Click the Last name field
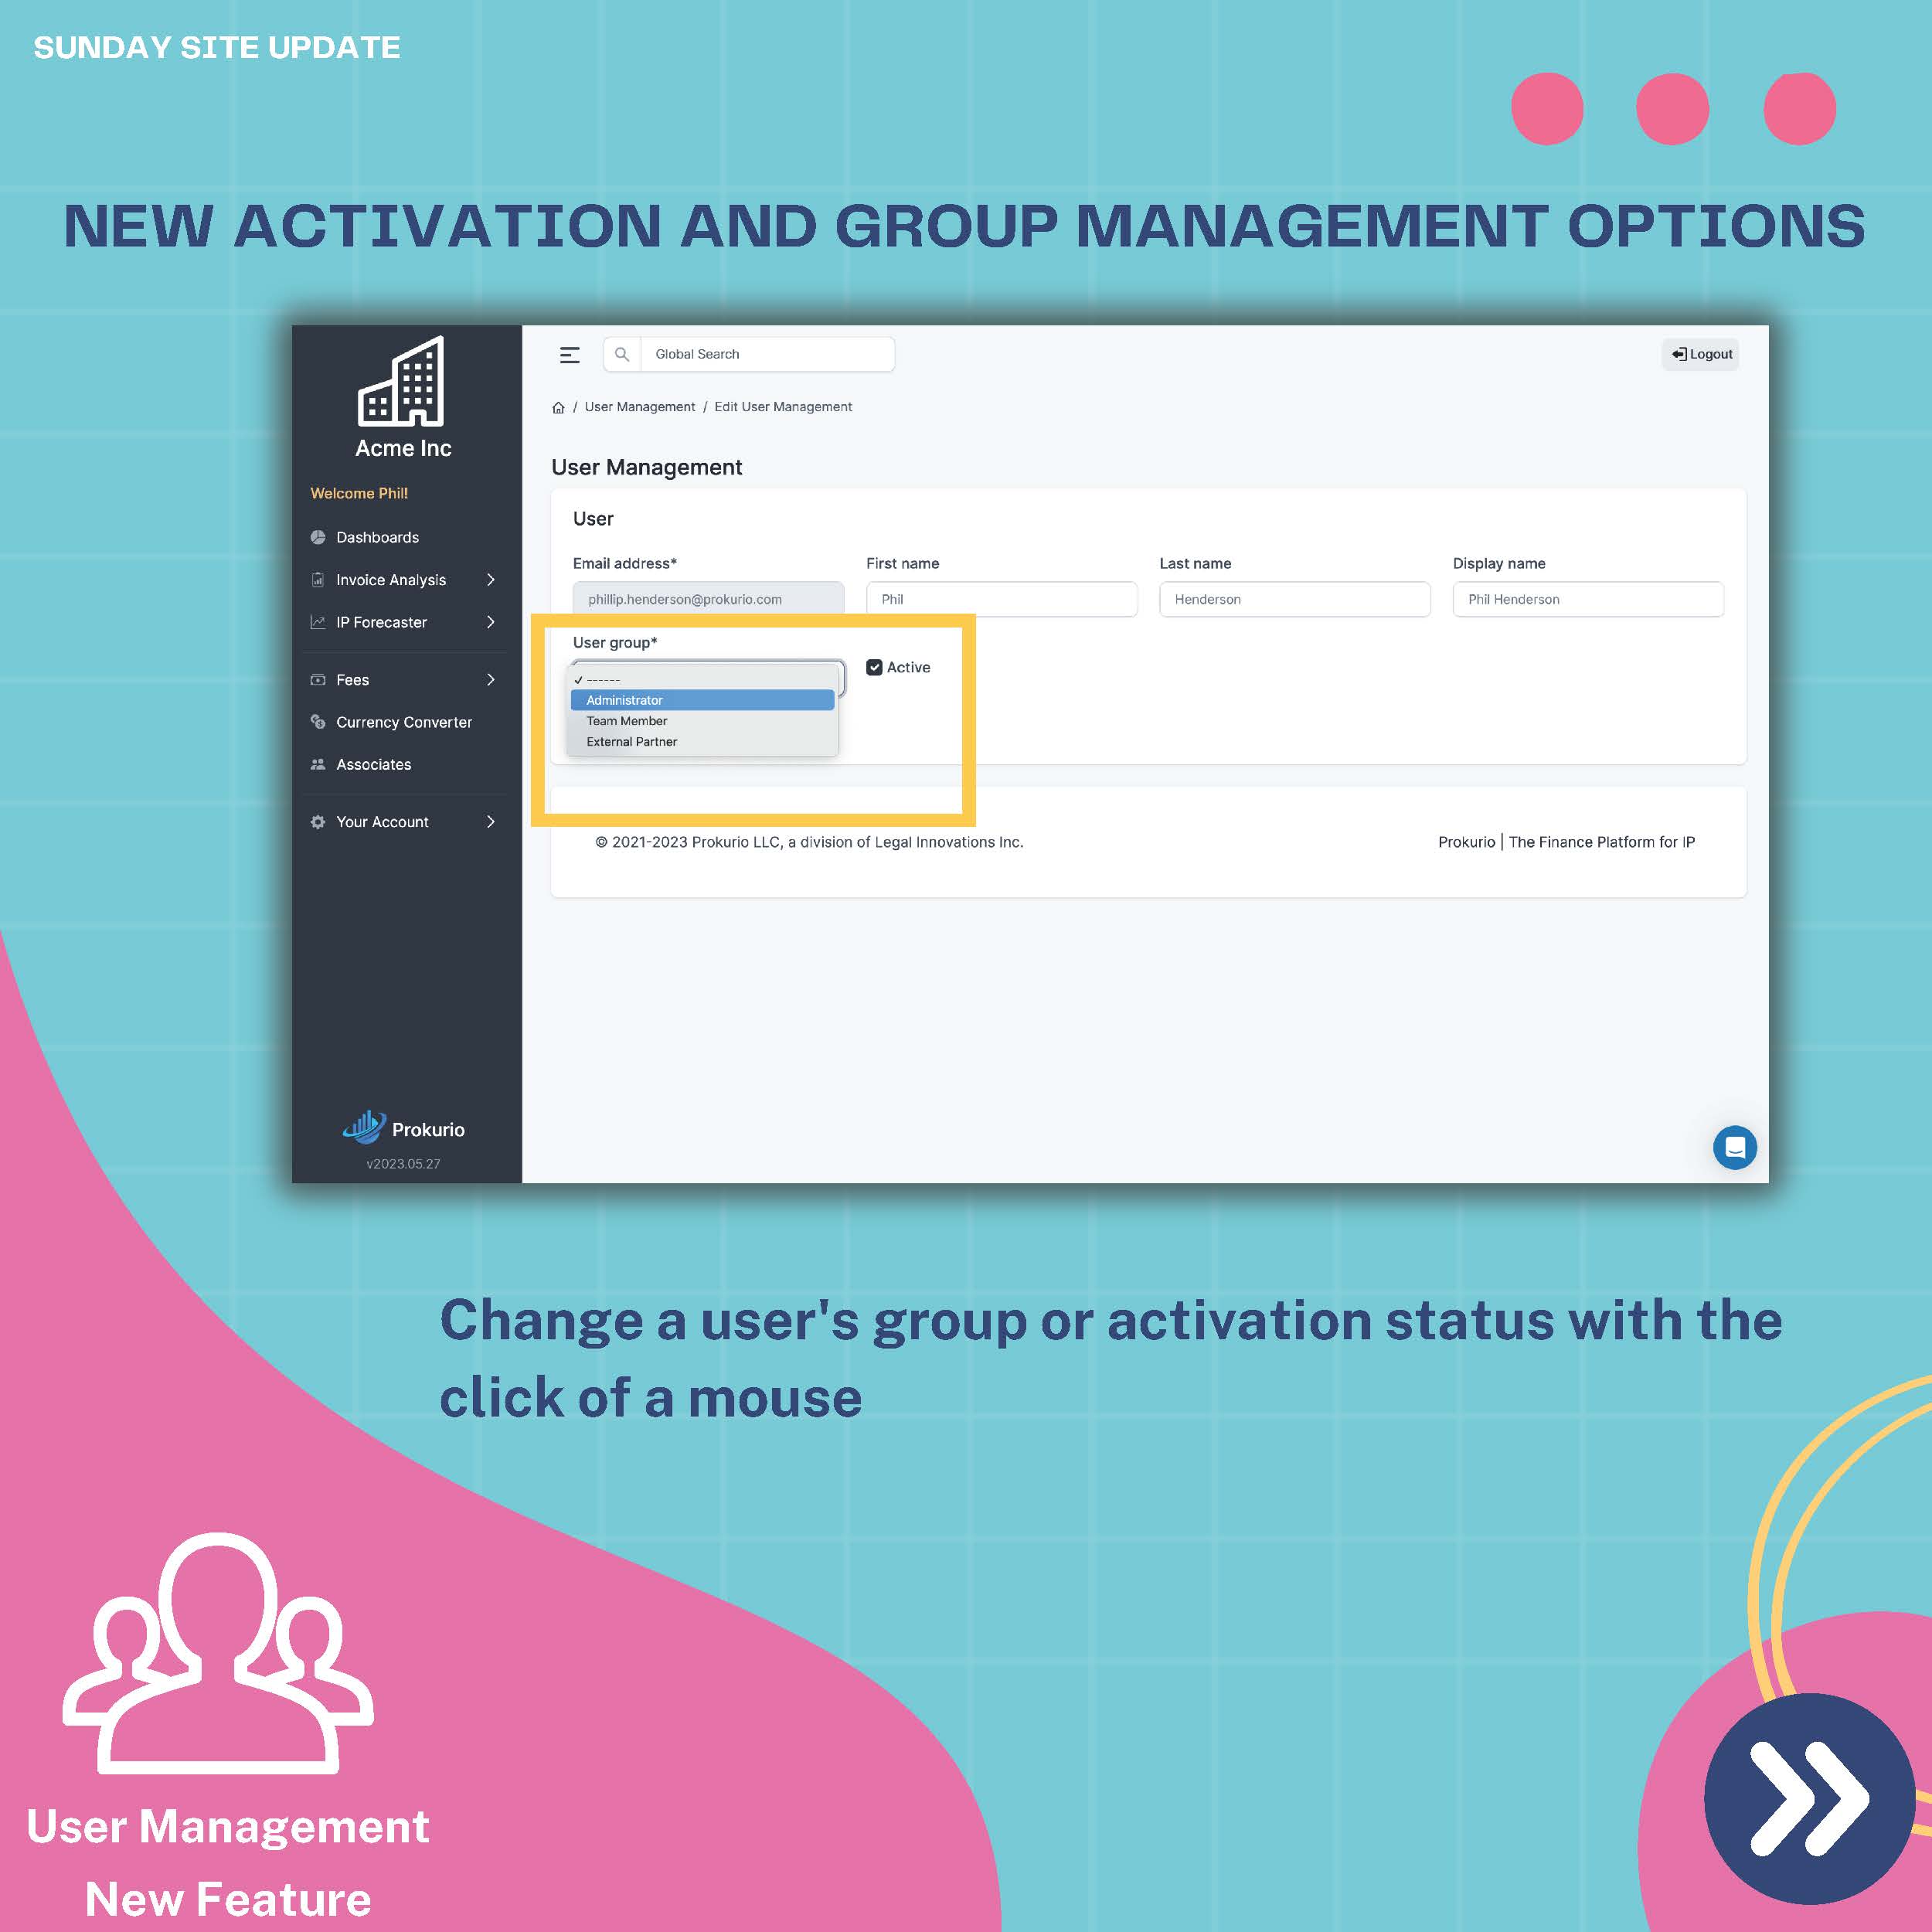This screenshot has height=1932, width=1932. (x=1295, y=599)
